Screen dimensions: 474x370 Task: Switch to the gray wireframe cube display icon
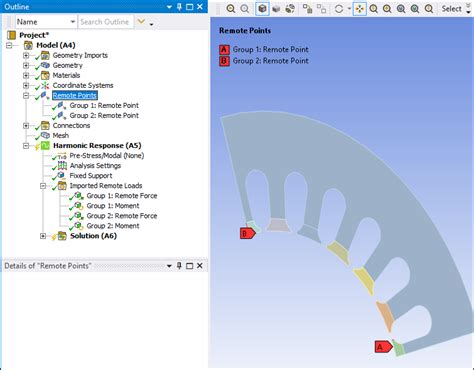(276, 9)
